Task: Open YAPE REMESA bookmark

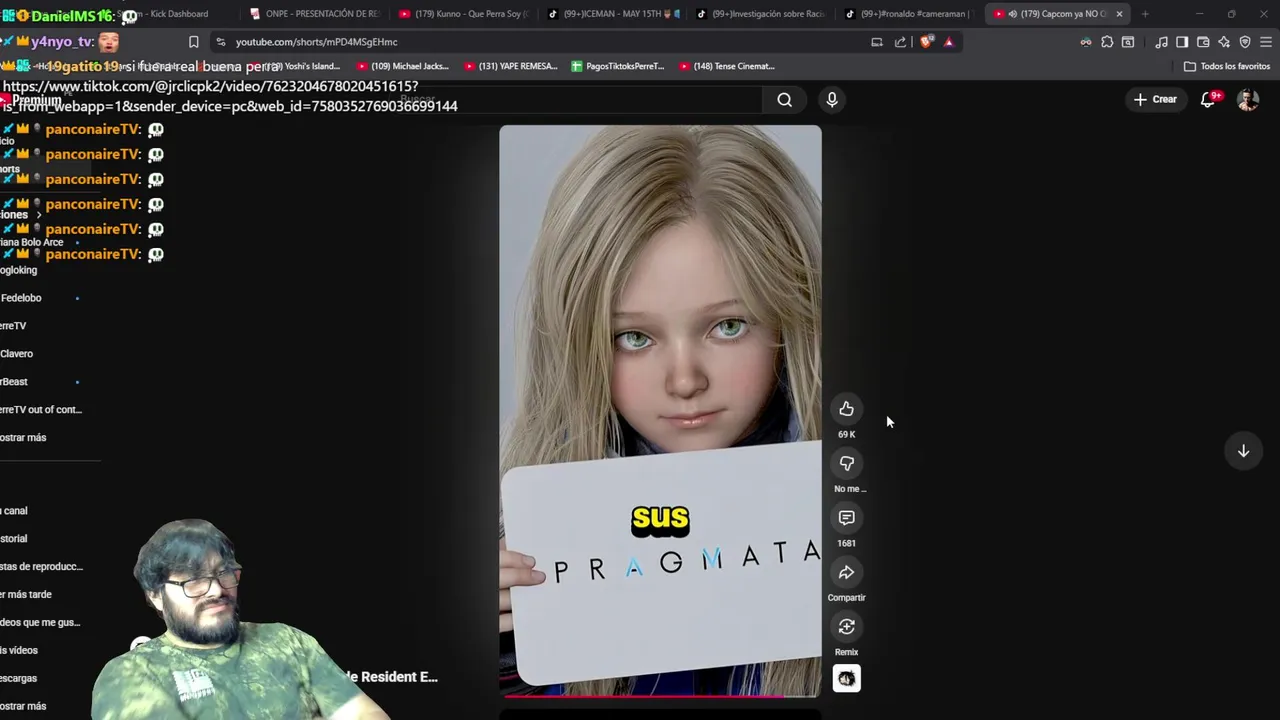Action: pos(510,66)
